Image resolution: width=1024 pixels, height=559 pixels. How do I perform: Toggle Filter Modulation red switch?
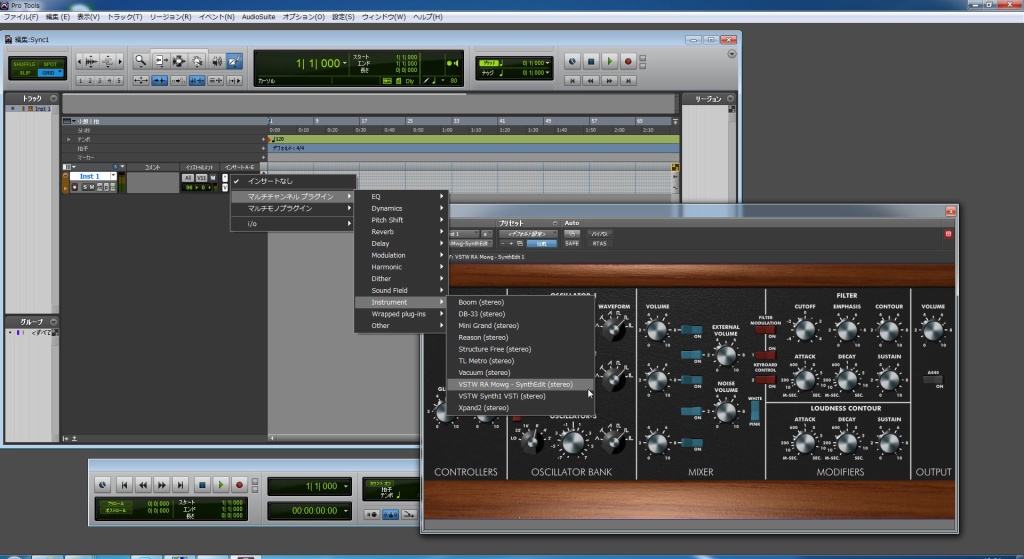(x=765, y=330)
